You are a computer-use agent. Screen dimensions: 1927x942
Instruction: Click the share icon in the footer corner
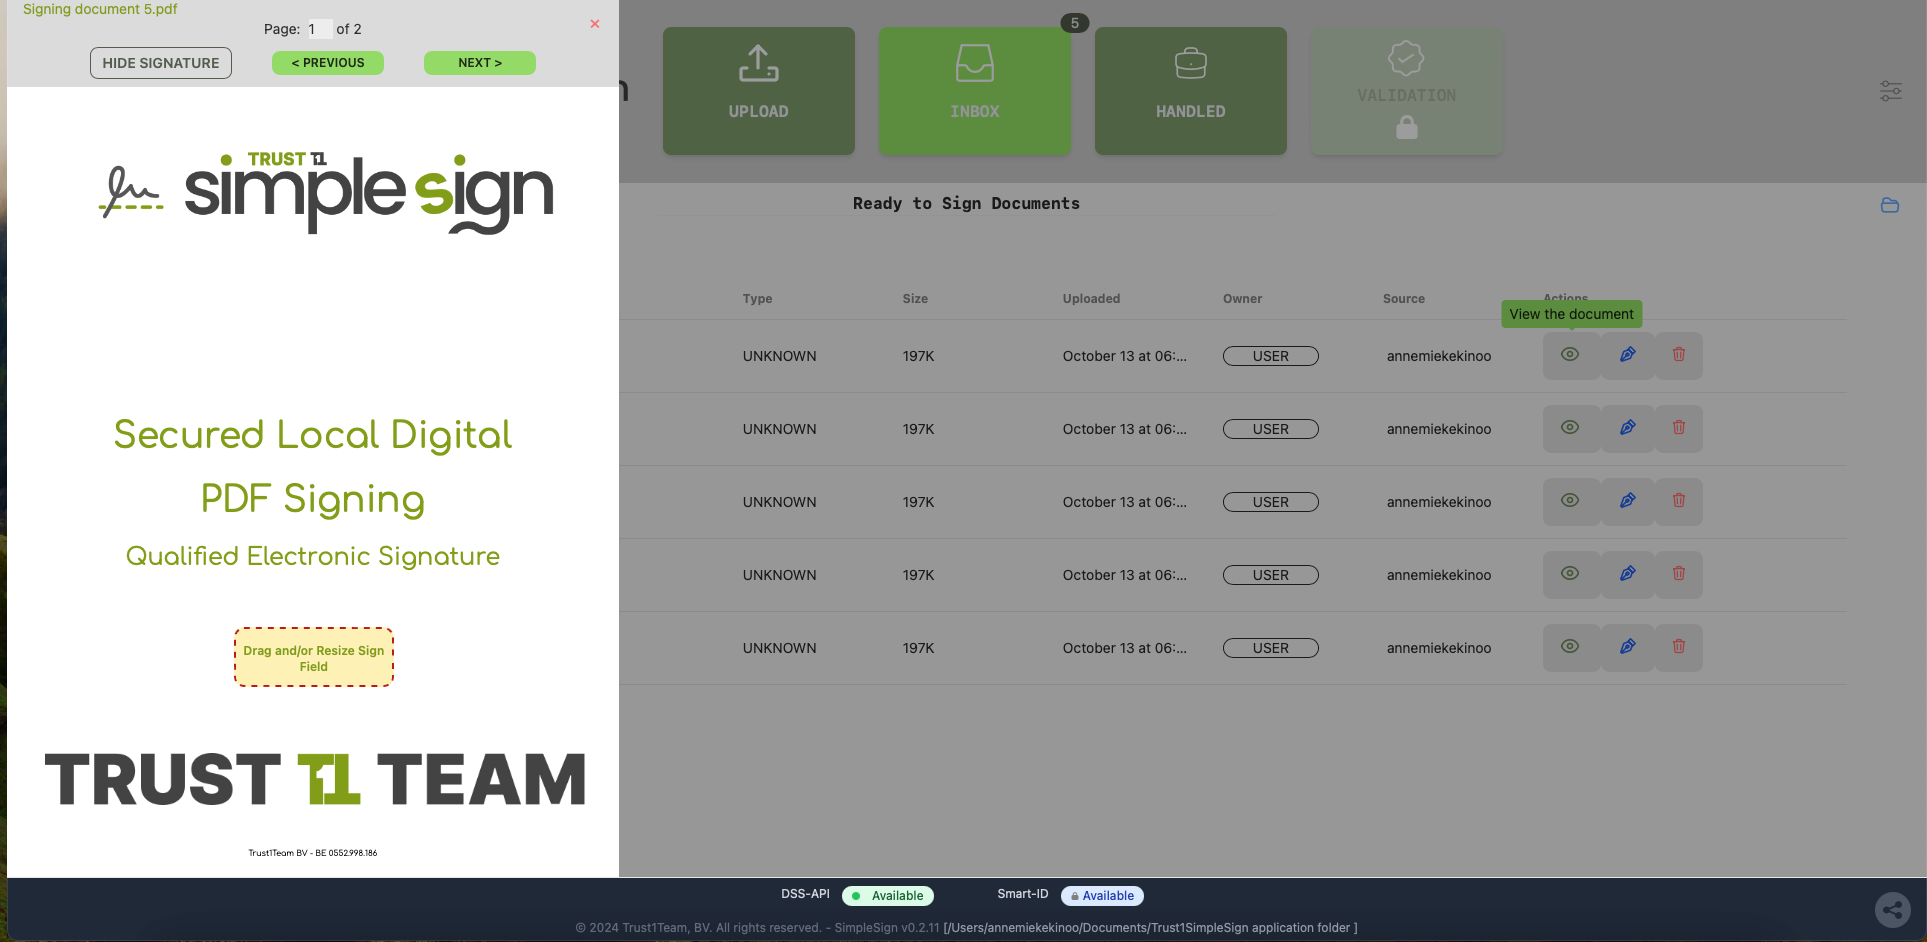(x=1891, y=909)
